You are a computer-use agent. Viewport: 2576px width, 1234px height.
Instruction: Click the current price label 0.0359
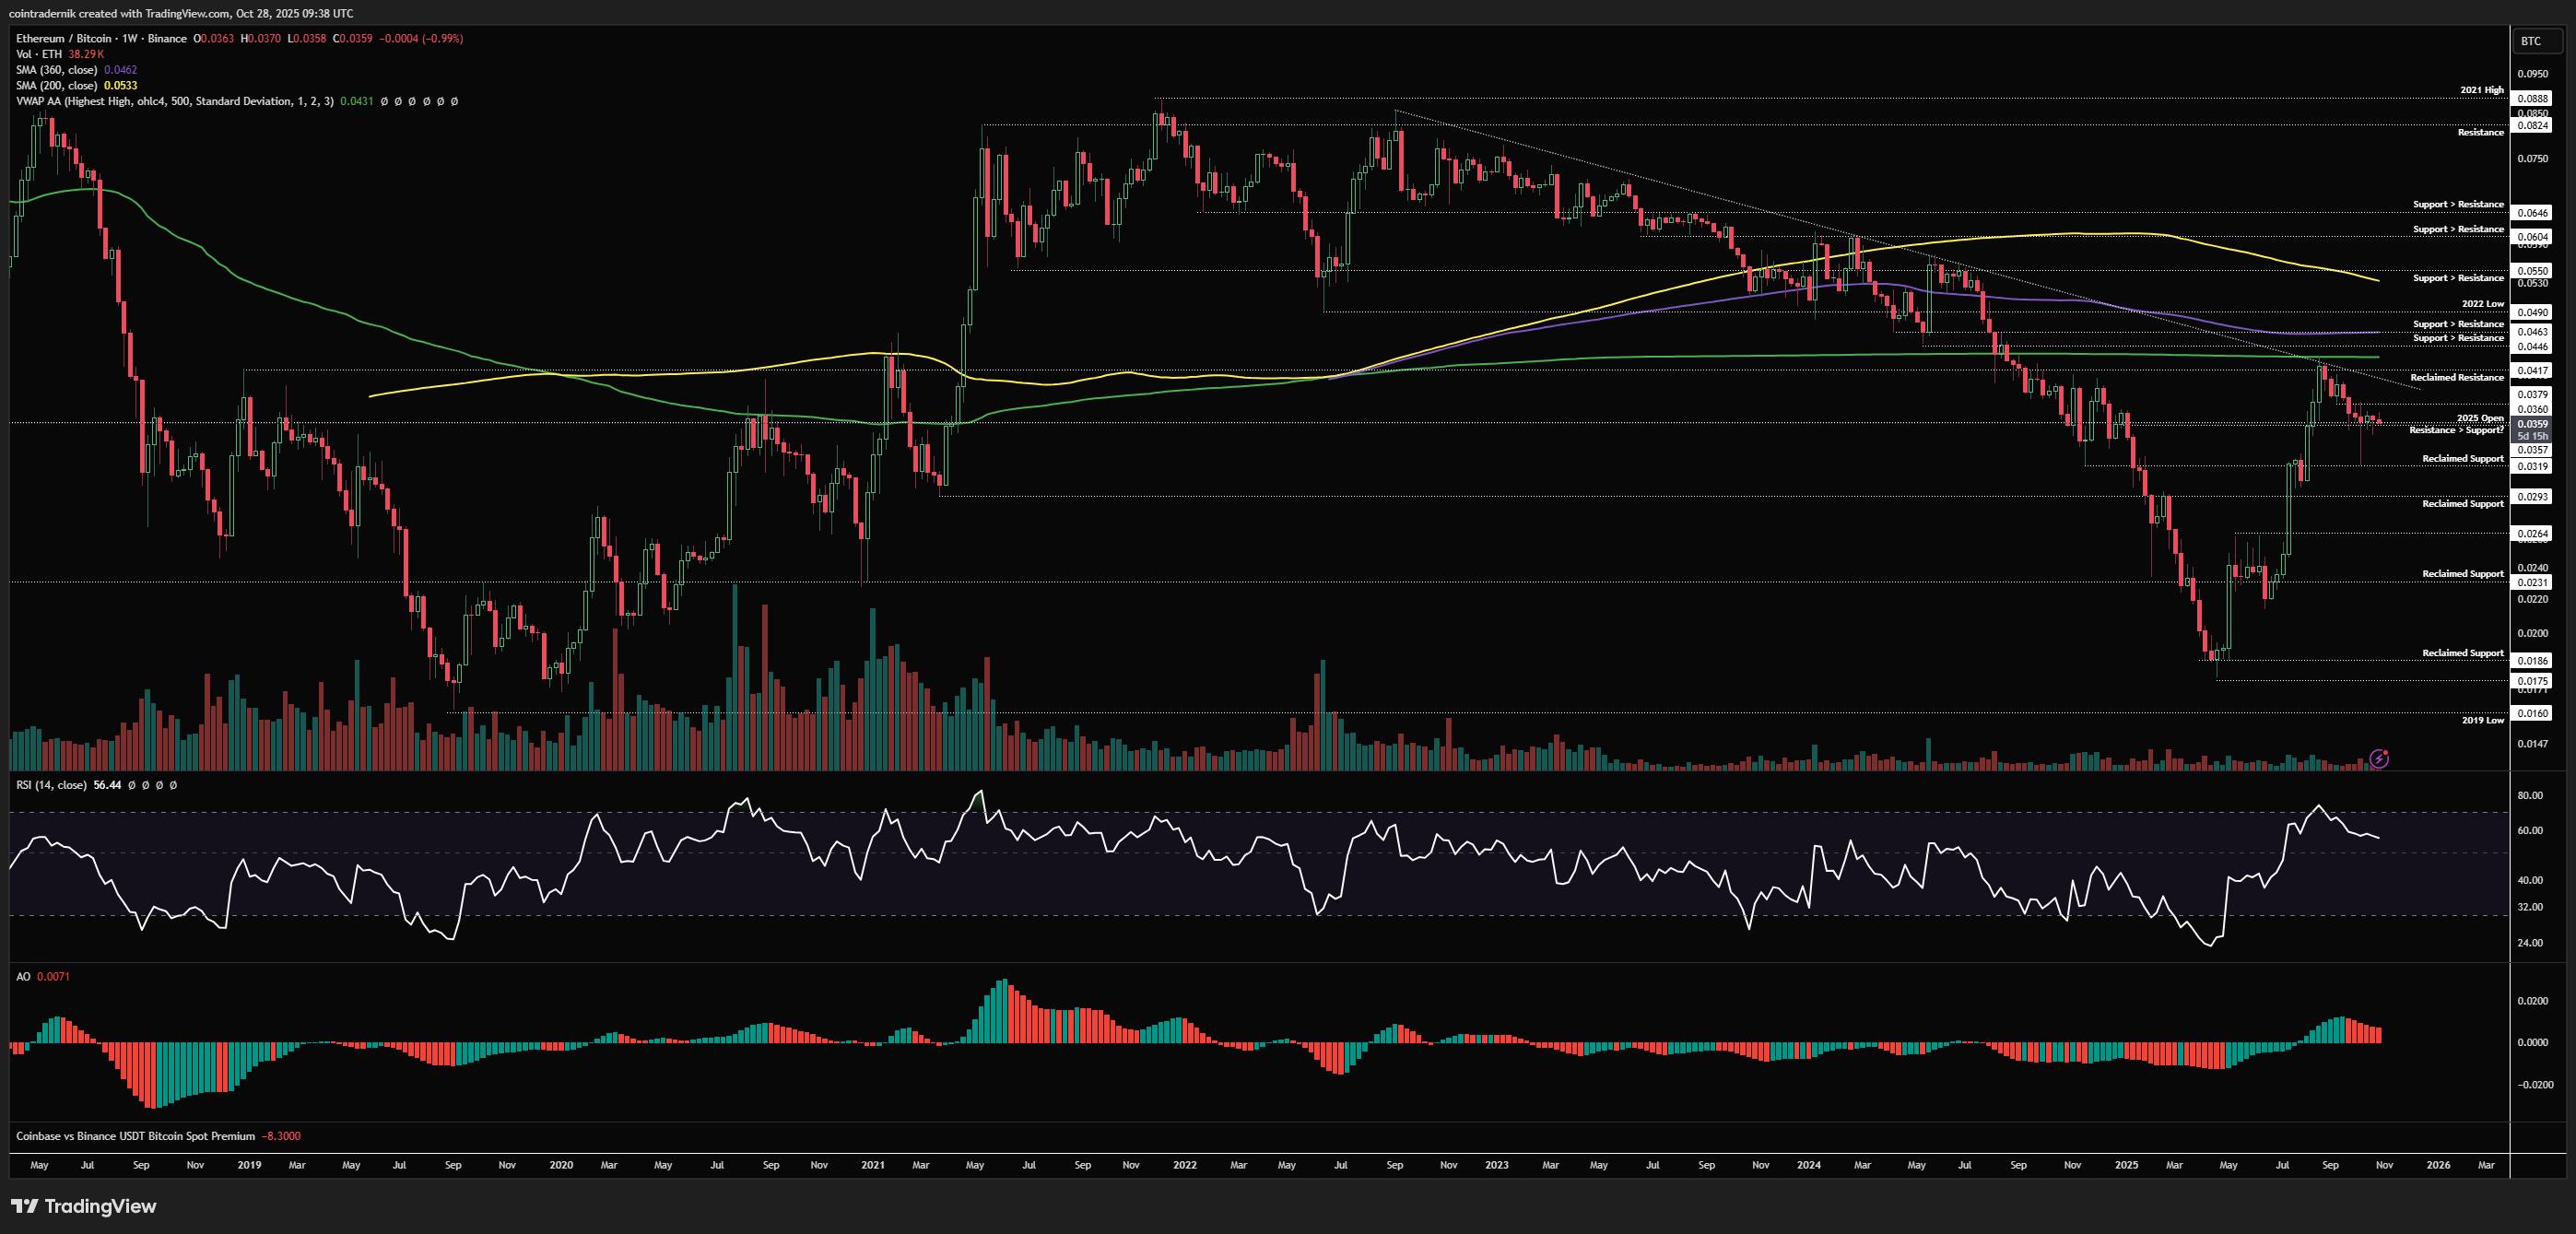2532,424
